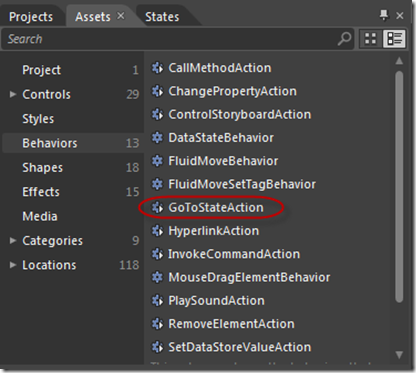Click the CallMethodAction behavior icon
The width and height of the screenshot is (416, 373).
(157, 68)
